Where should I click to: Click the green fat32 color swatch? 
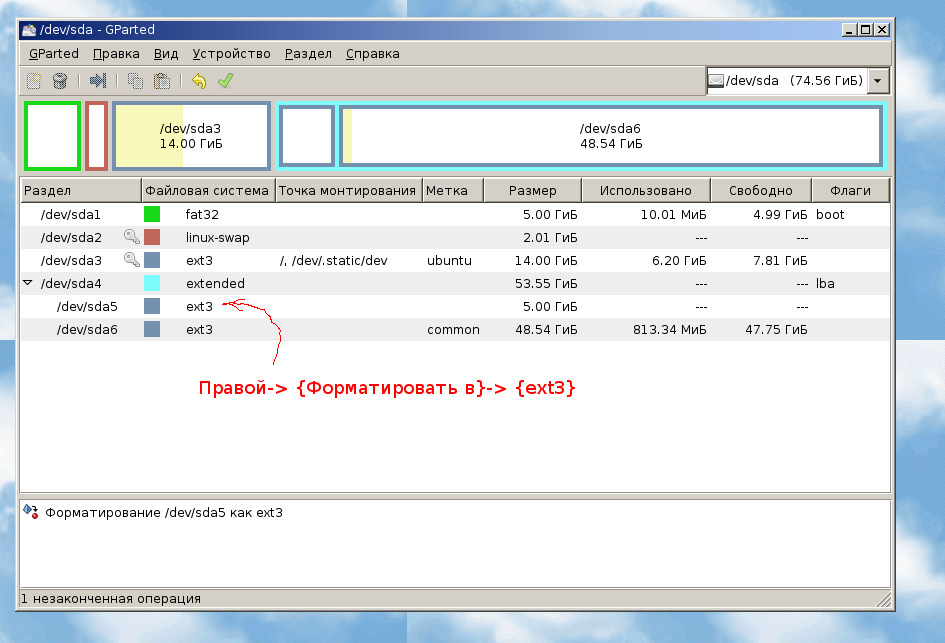(152, 214)
